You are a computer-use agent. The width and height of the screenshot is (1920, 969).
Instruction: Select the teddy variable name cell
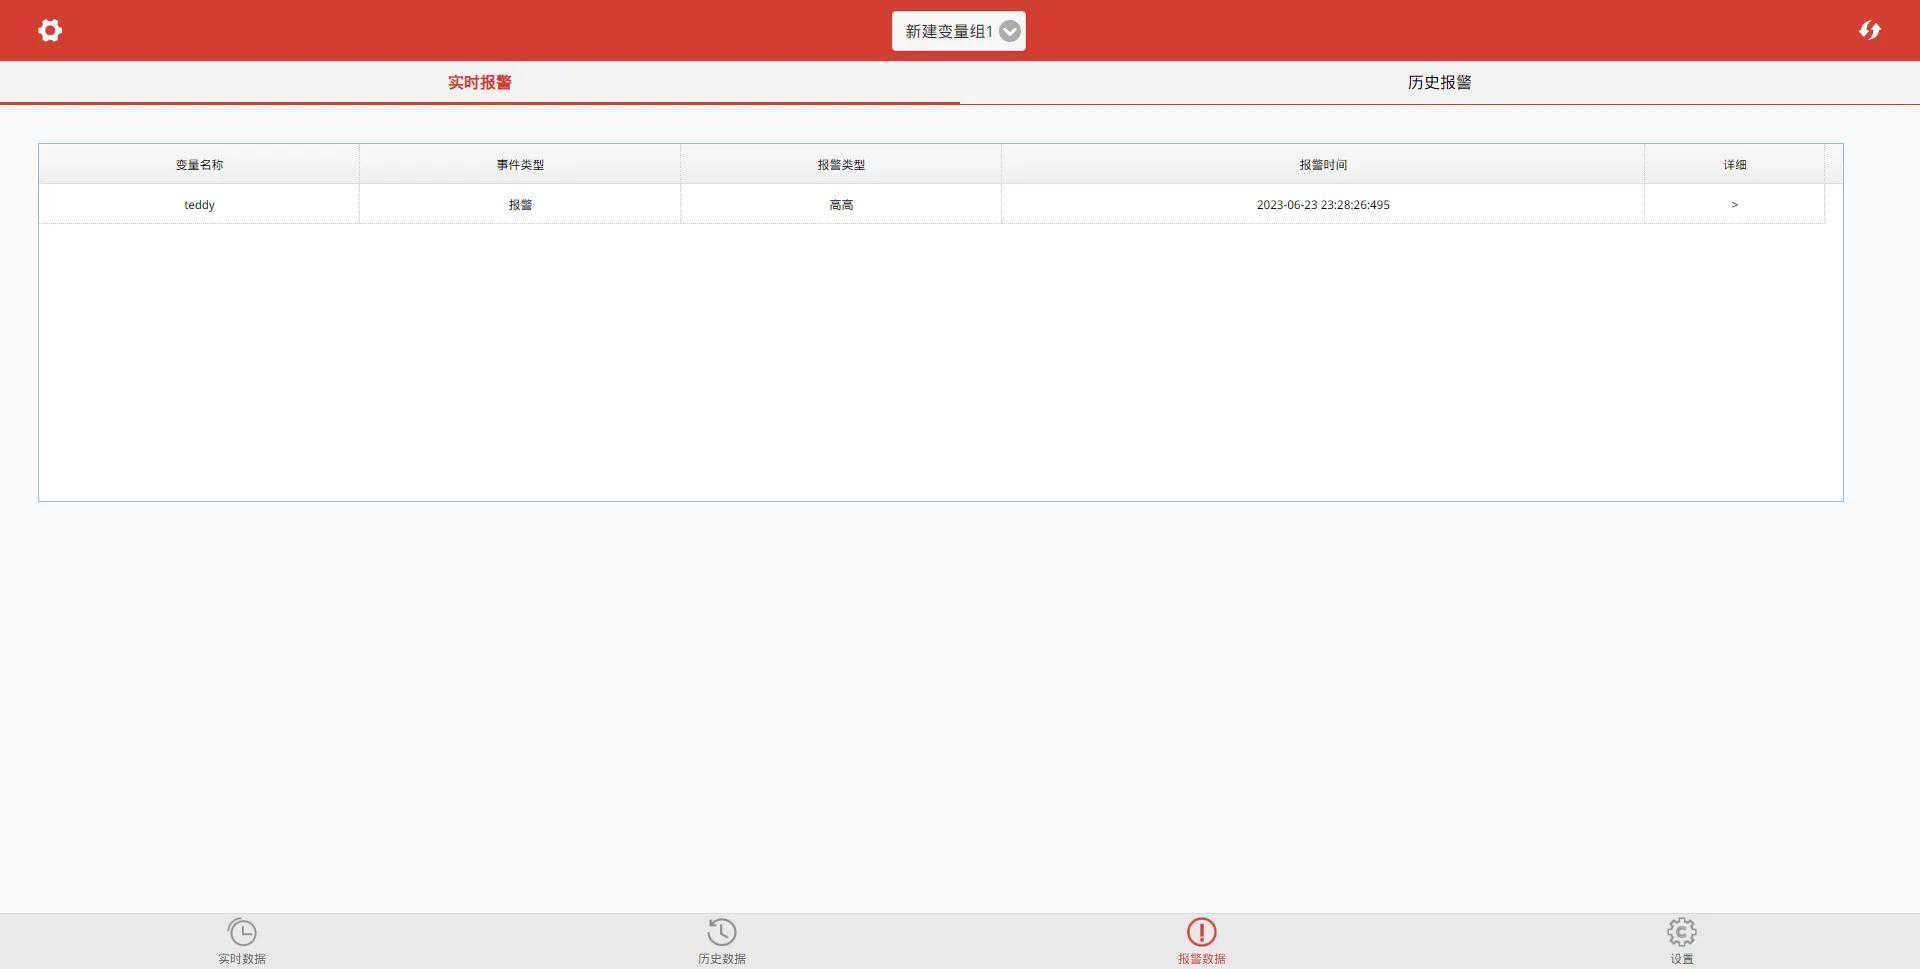[x=199, y=205]
